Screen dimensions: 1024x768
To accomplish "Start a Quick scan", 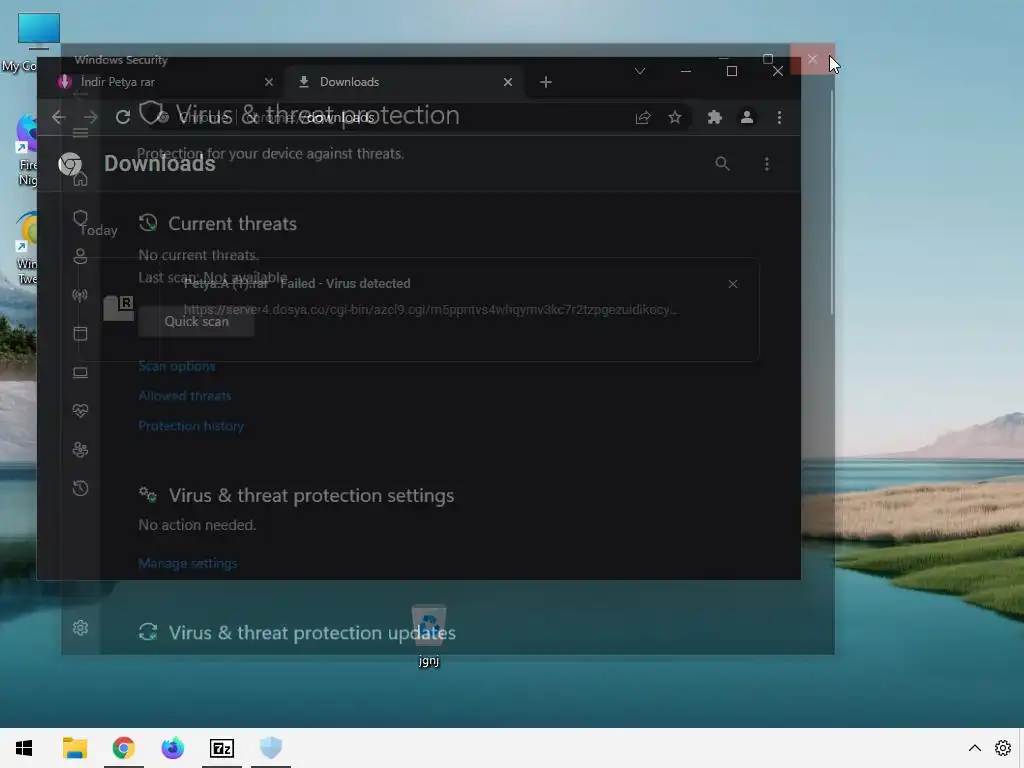I will (x=196, y=321).
